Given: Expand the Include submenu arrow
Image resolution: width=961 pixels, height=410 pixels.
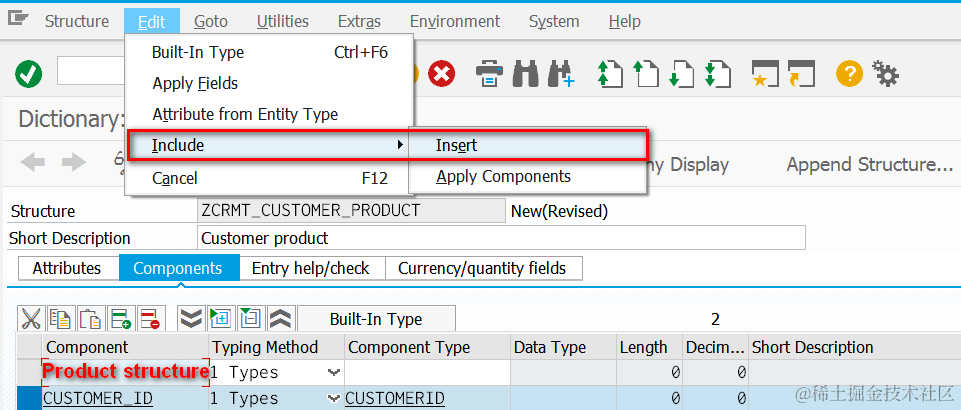Looking at the screenshot, I should (400, 145).
